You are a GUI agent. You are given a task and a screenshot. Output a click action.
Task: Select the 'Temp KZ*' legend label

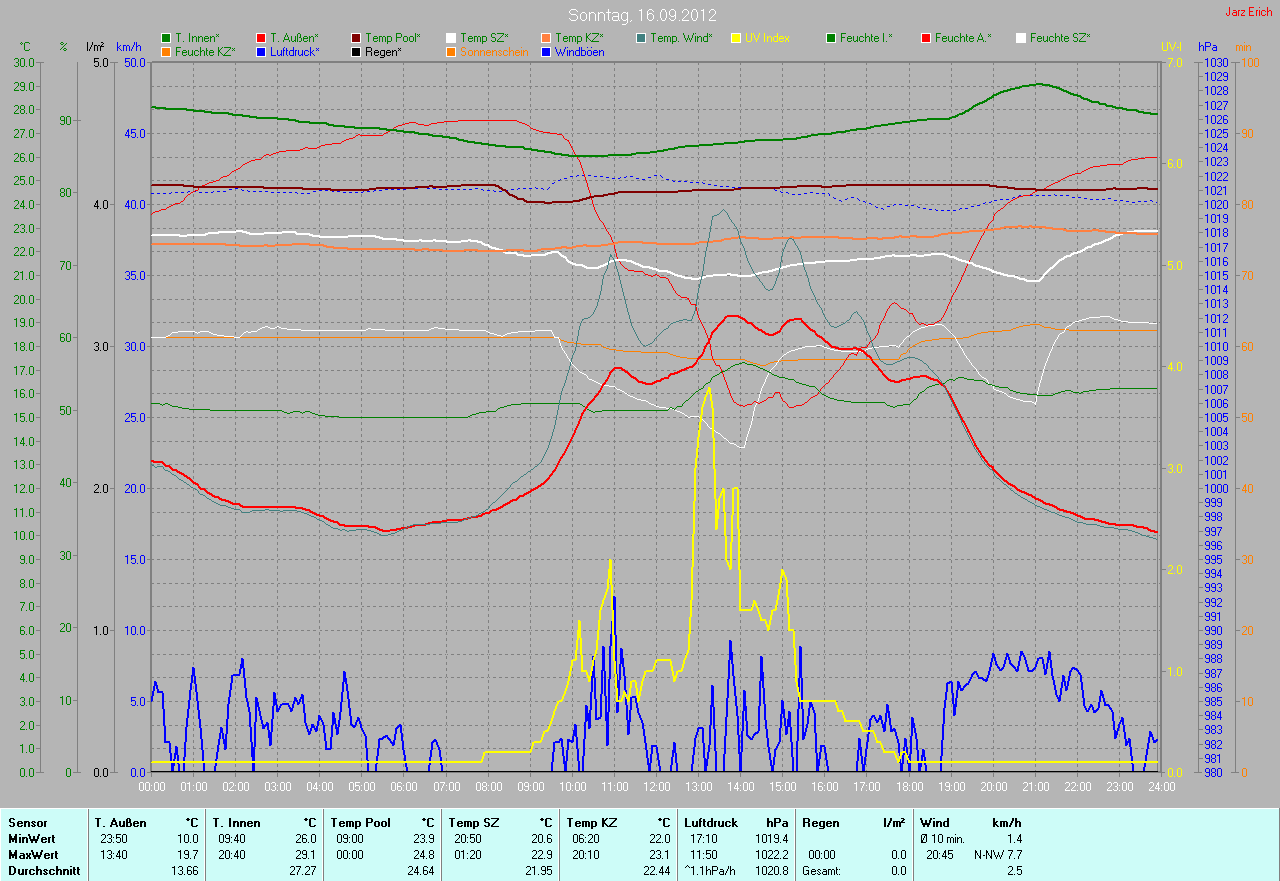click(579, 38)
